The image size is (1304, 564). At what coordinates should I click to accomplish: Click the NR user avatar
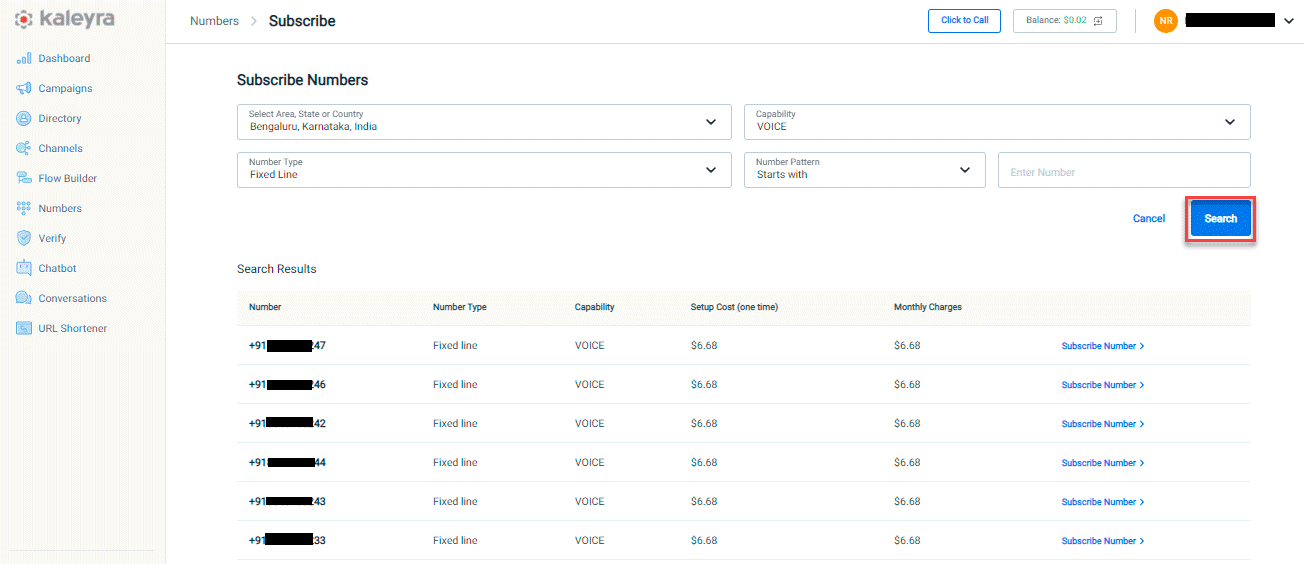tap(1165, 20)
